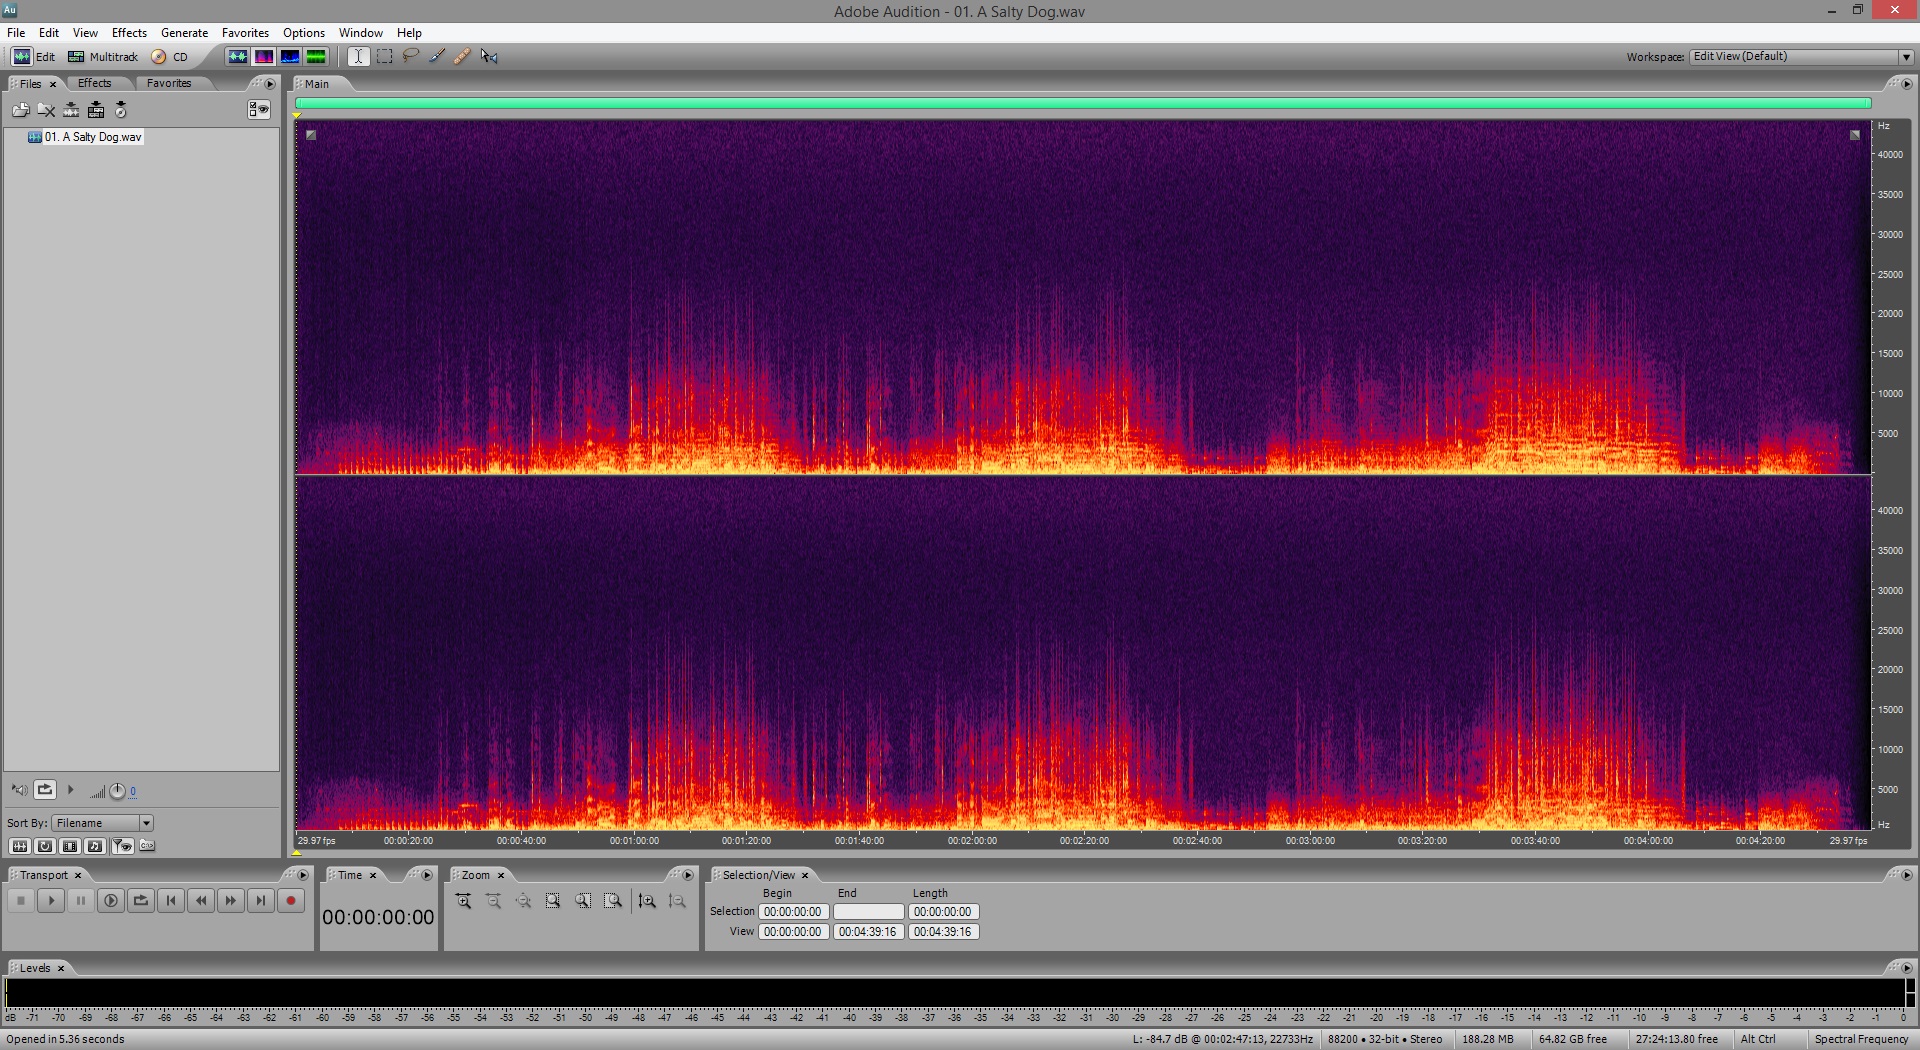Click Insert Into Edit View icon
This screenshot has width=1920, height=1050.
click(x=71, y=110)
